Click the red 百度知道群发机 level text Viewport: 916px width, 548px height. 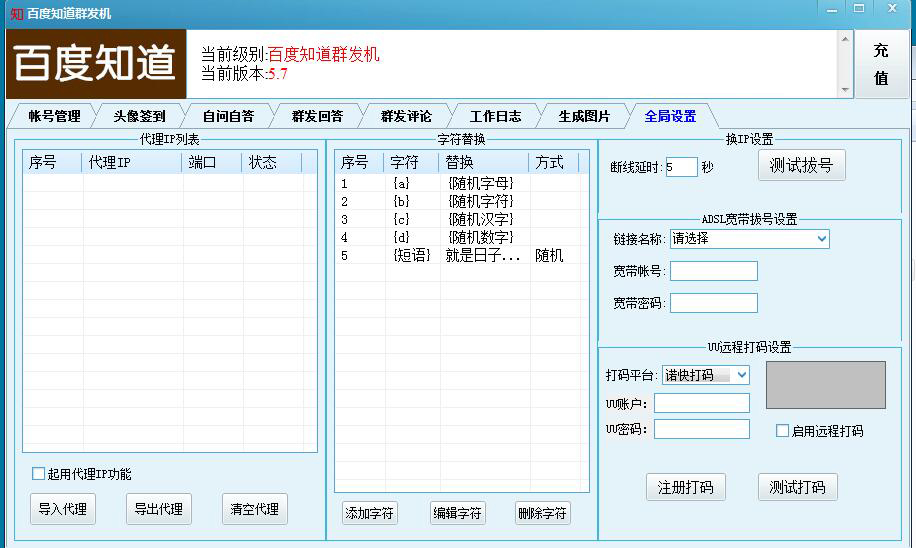tap(324, 54)
